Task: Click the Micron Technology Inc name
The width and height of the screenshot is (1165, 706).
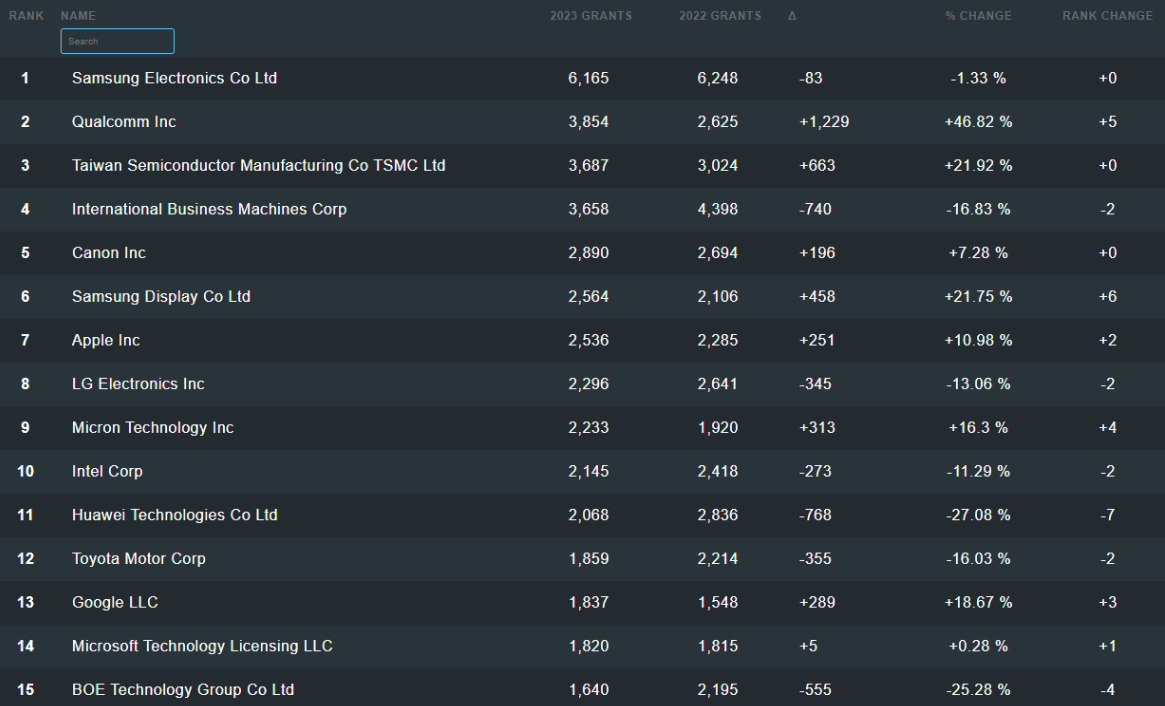Action: coord(152,428)
